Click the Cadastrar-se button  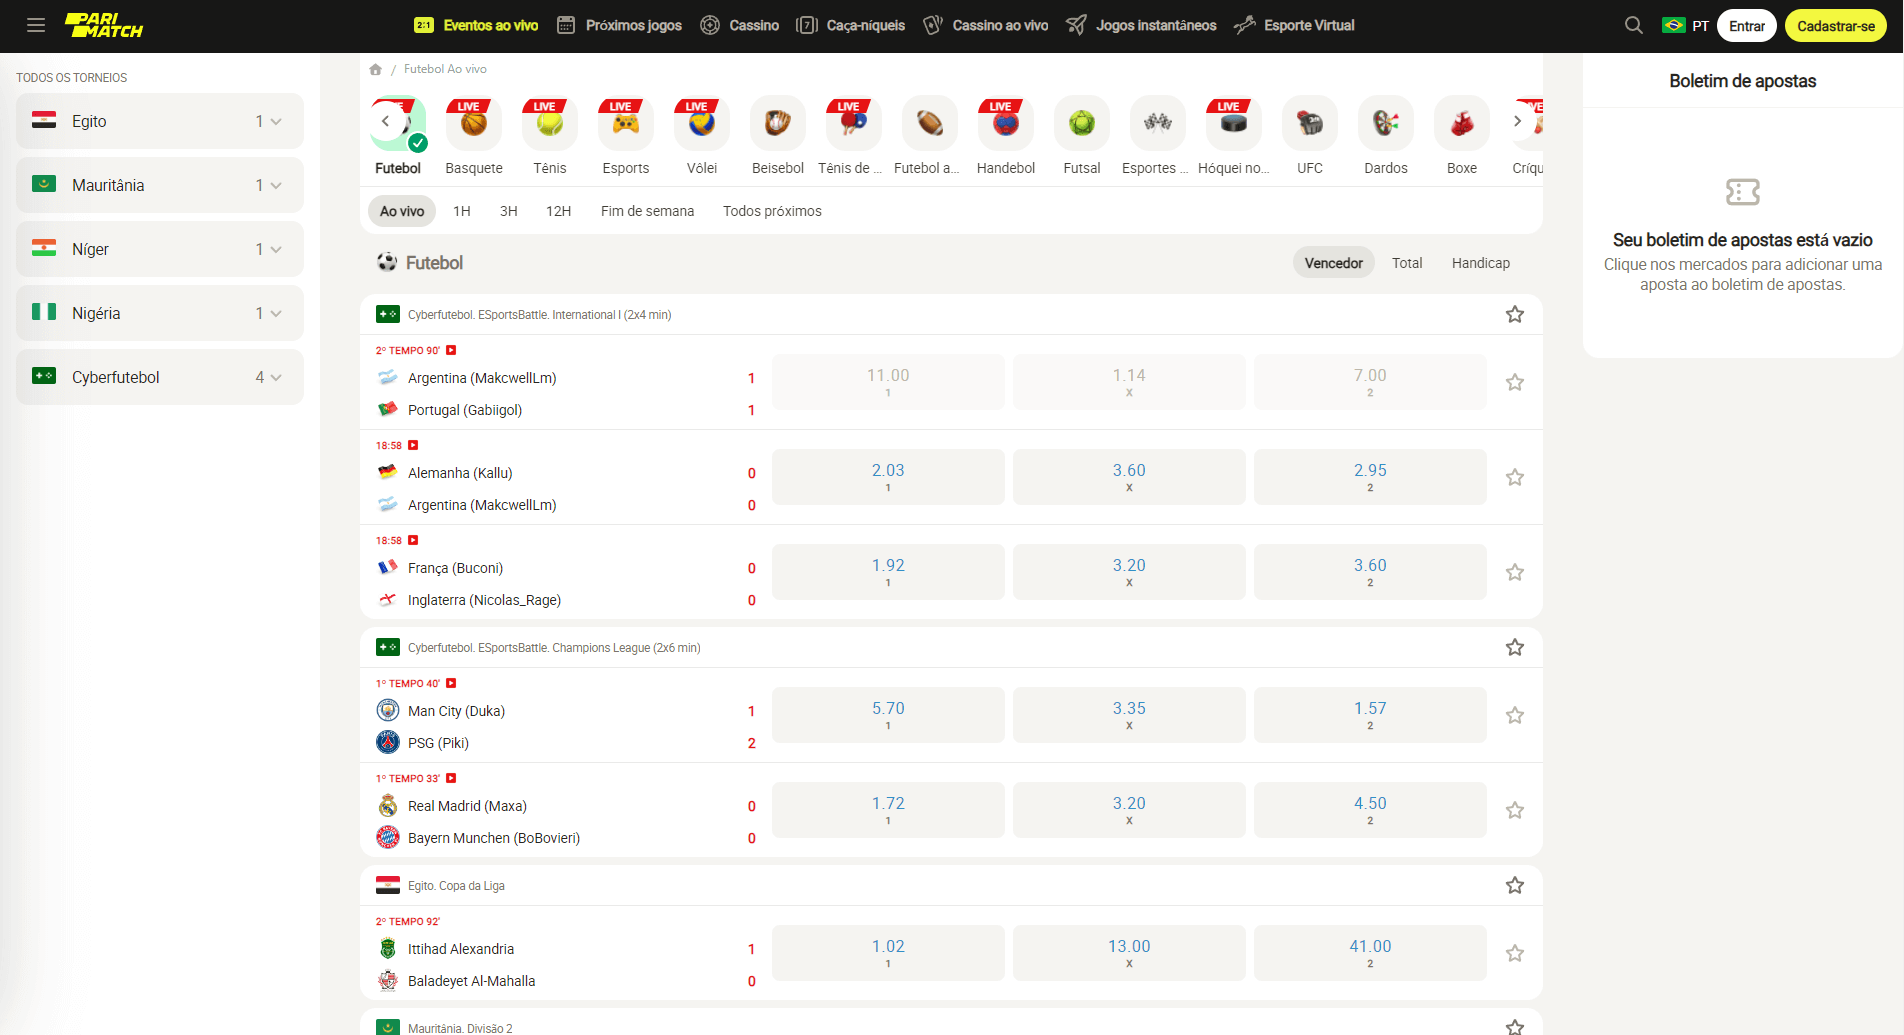1836,26
